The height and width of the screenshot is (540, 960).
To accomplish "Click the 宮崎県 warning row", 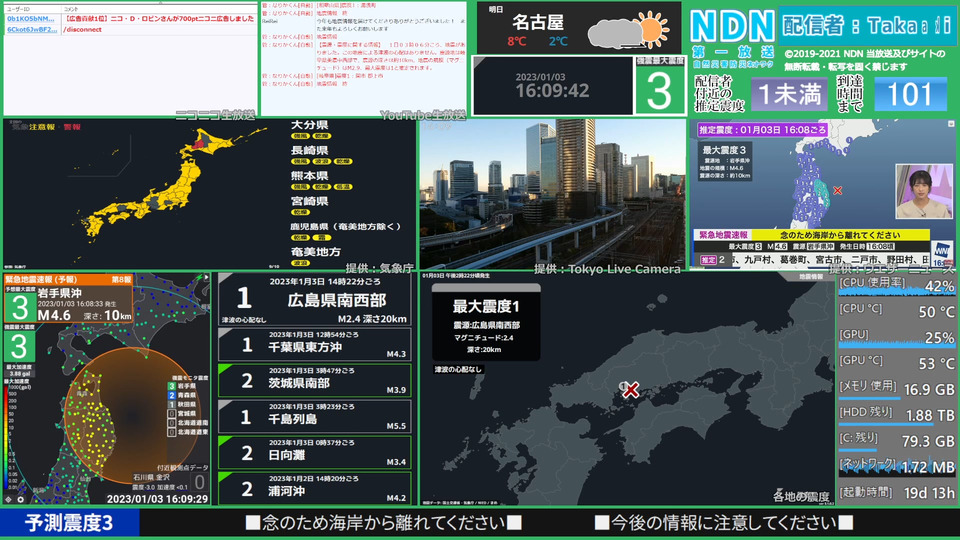I will (311, 206).
